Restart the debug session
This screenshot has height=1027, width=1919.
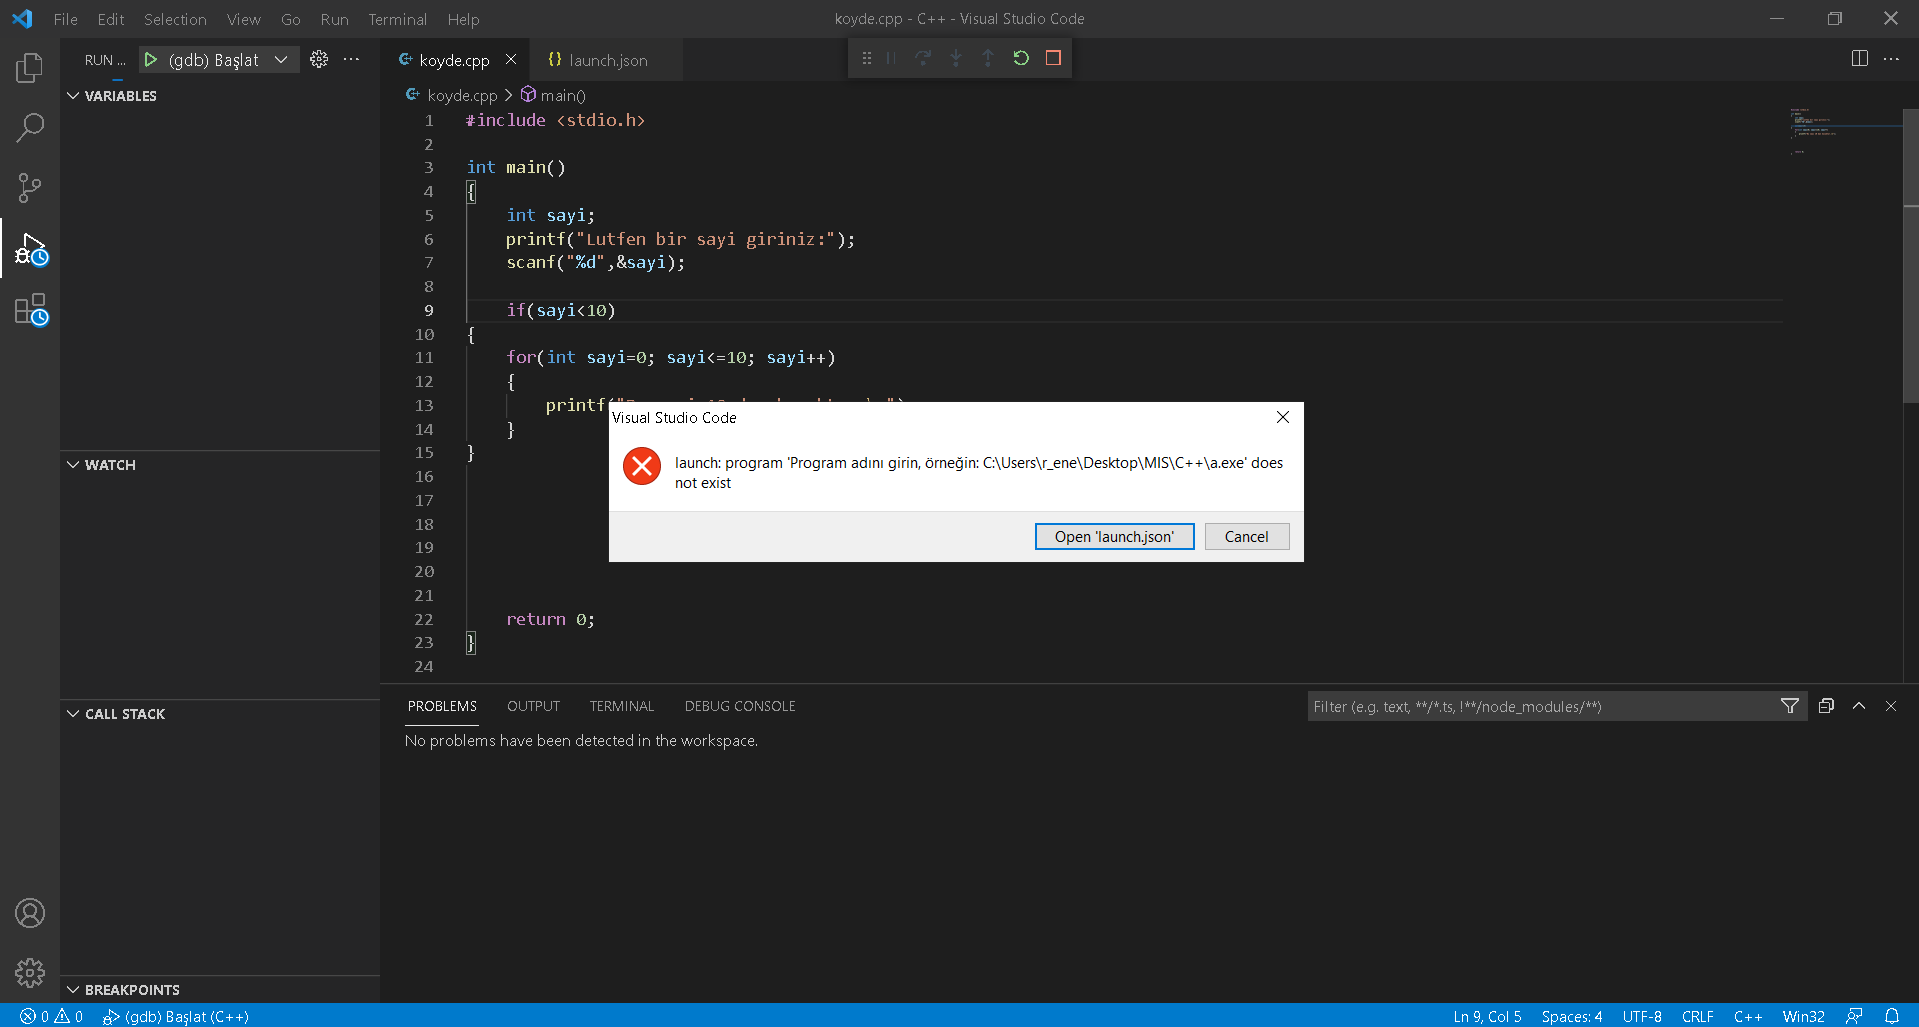coord(1021,58)
